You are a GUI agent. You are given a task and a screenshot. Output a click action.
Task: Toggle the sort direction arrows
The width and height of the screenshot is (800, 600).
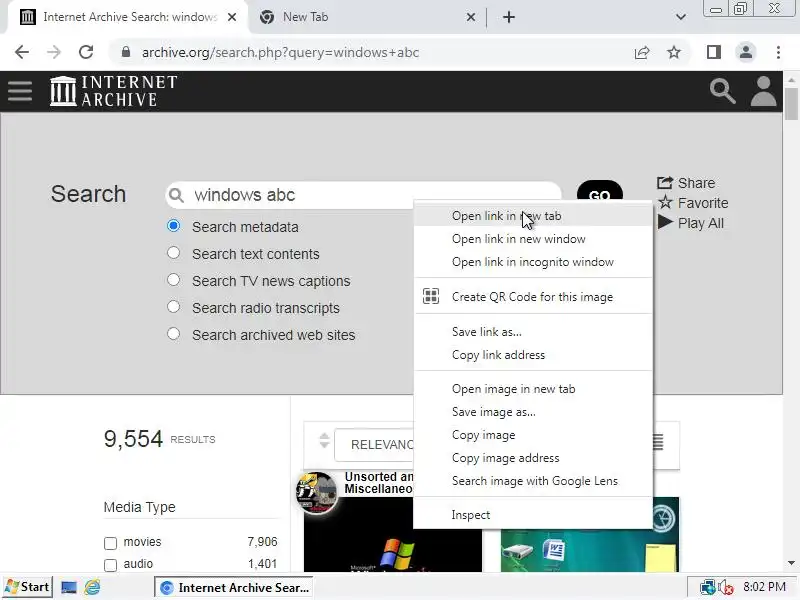pyautogui.click(x=324, y=440)
